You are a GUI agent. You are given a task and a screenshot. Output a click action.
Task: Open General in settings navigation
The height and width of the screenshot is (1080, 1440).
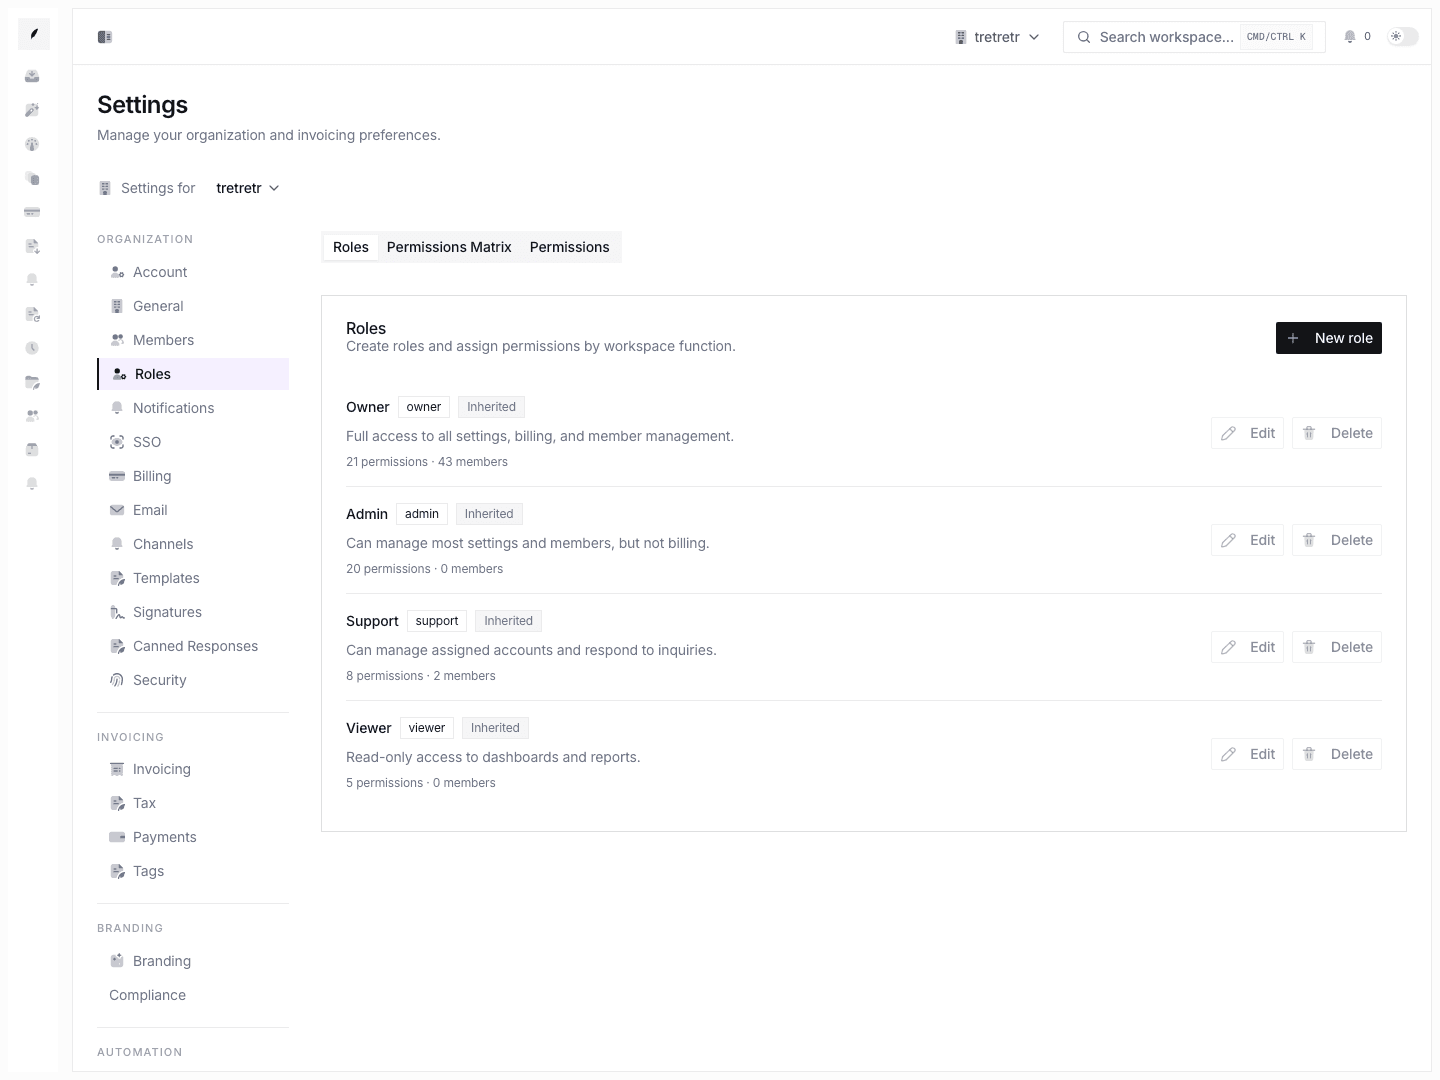193,306
